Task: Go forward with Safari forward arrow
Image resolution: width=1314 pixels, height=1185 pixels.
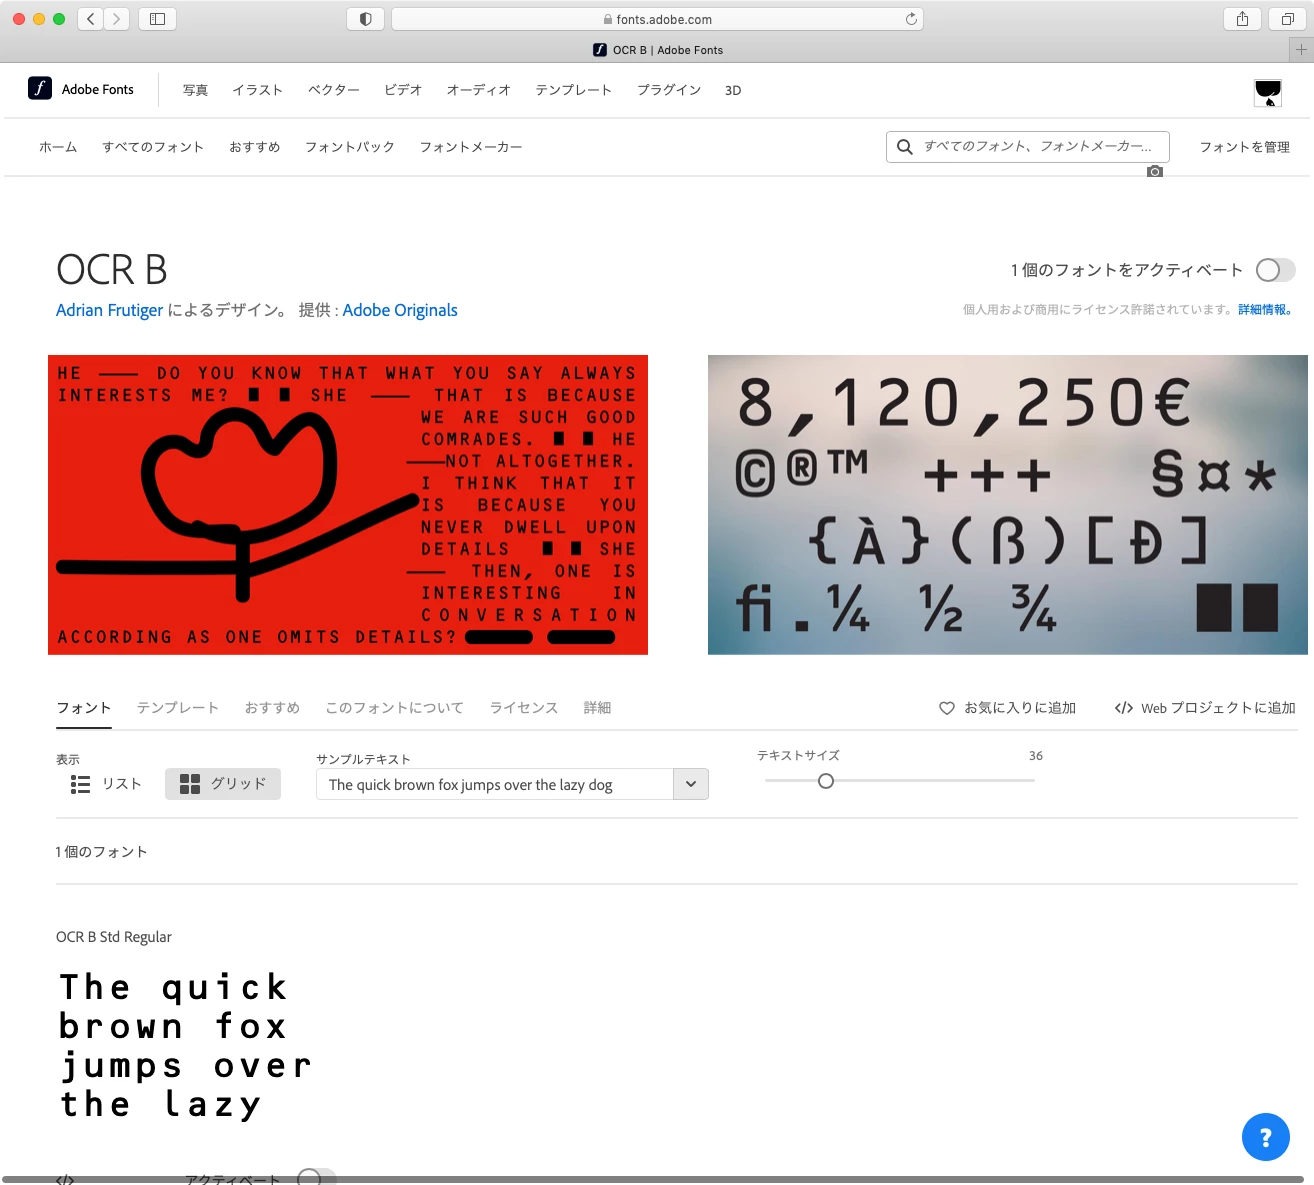Action: 117,19
